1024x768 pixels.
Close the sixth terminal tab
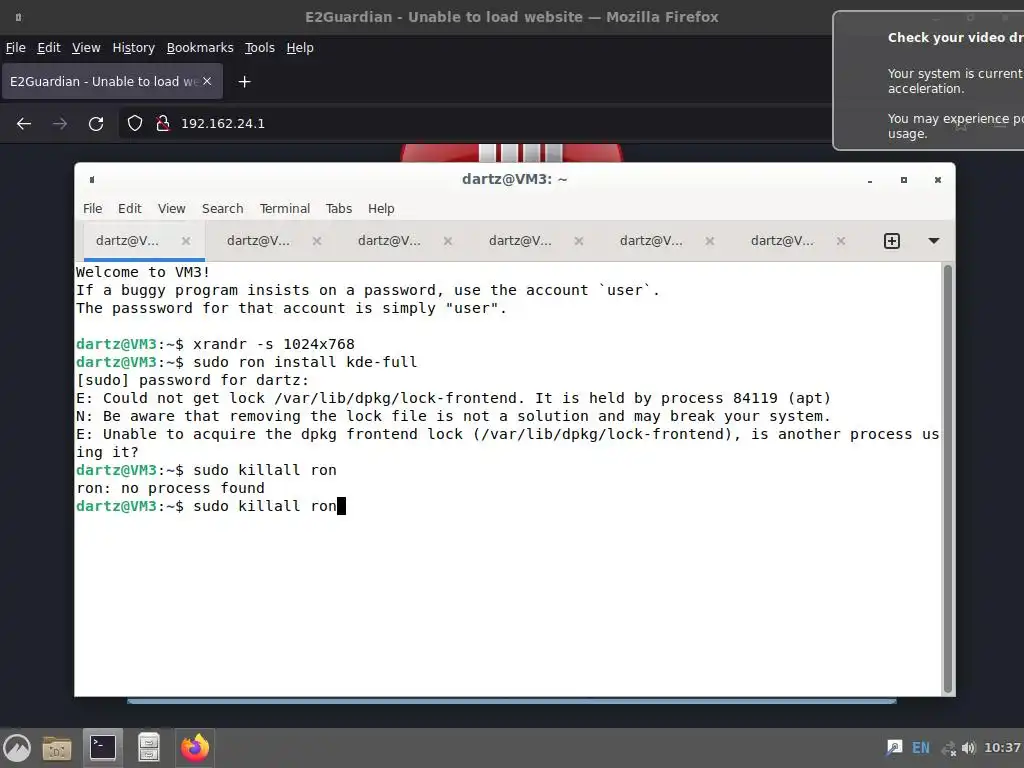(x=841, y=241)
